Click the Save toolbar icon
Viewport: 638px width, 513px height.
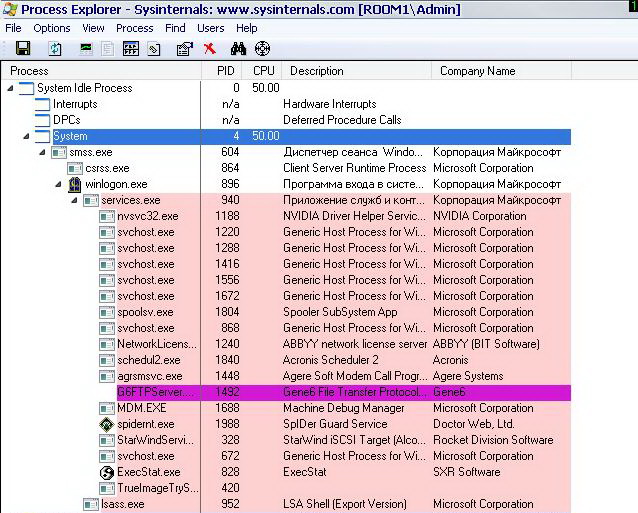(23, 49)
